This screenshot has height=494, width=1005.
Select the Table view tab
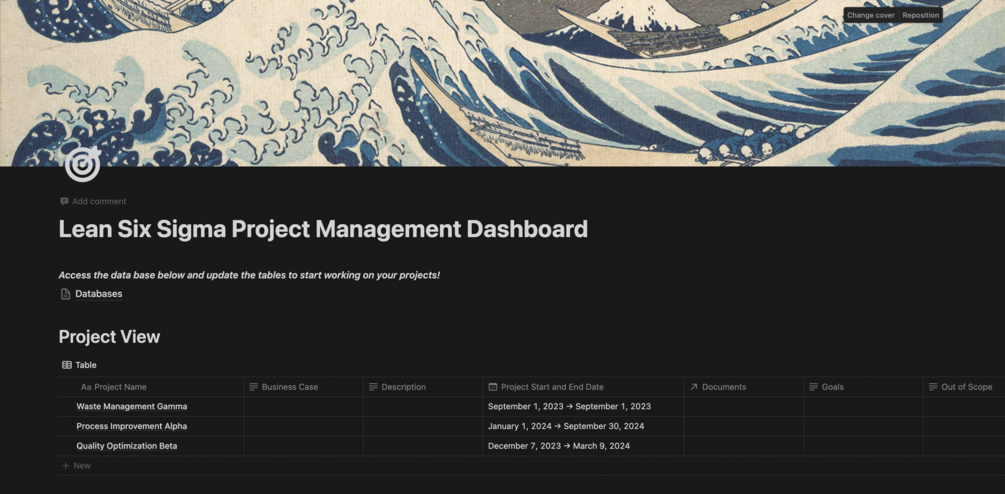(79, 365)
